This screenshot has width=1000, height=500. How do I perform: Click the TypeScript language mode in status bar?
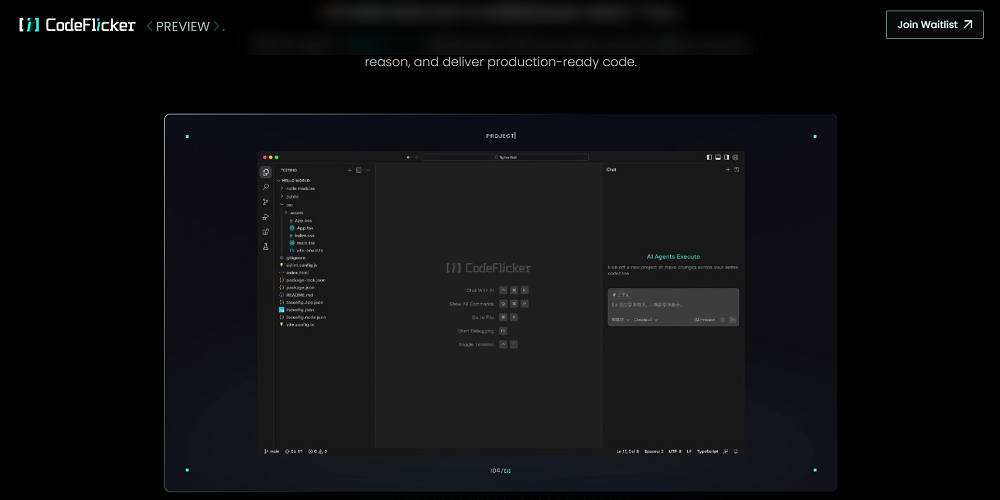[x=707, y=451]
